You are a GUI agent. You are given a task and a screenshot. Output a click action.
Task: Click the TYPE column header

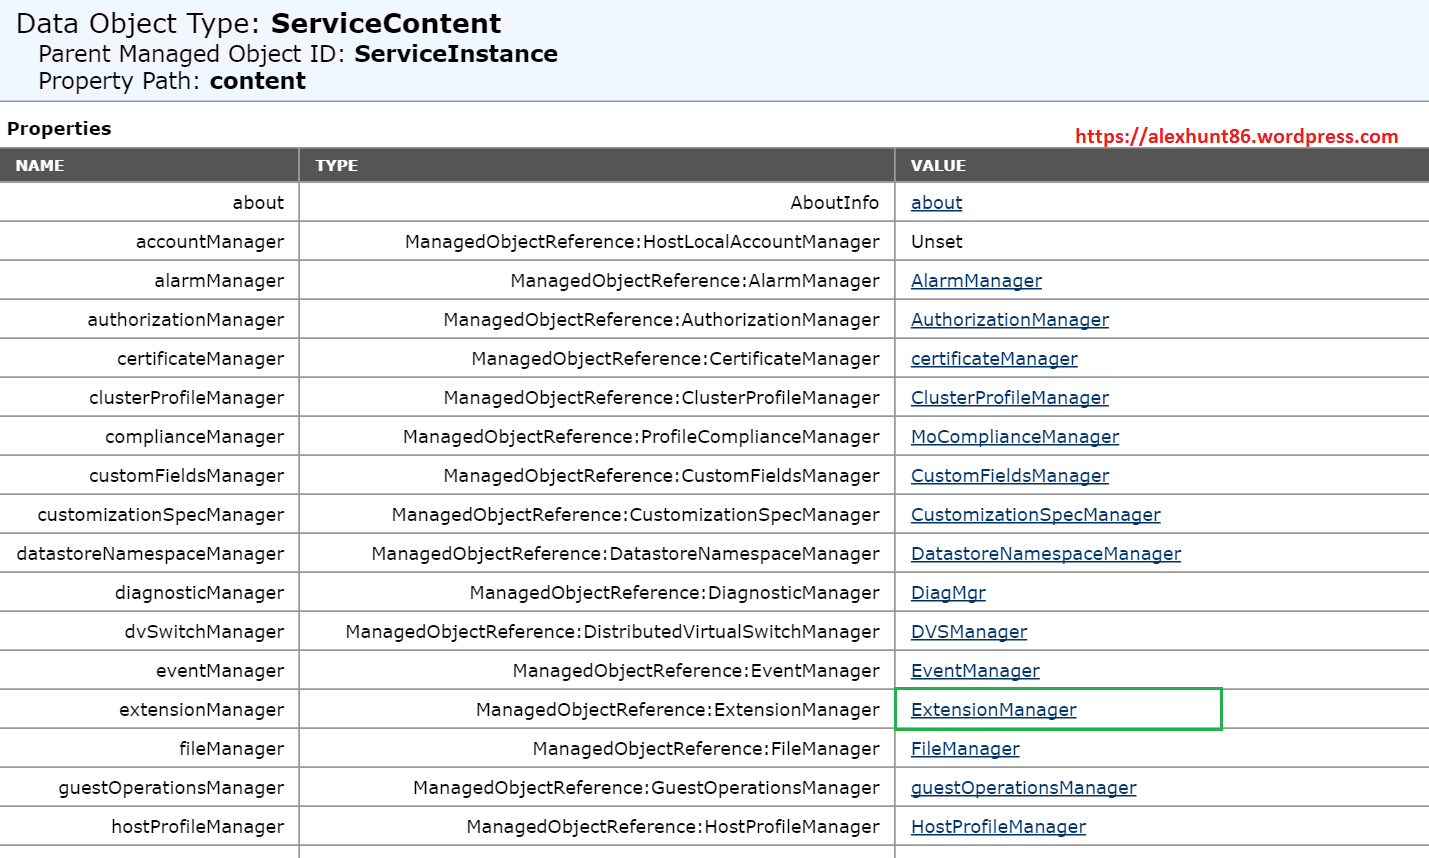click(x=336, y=166)
